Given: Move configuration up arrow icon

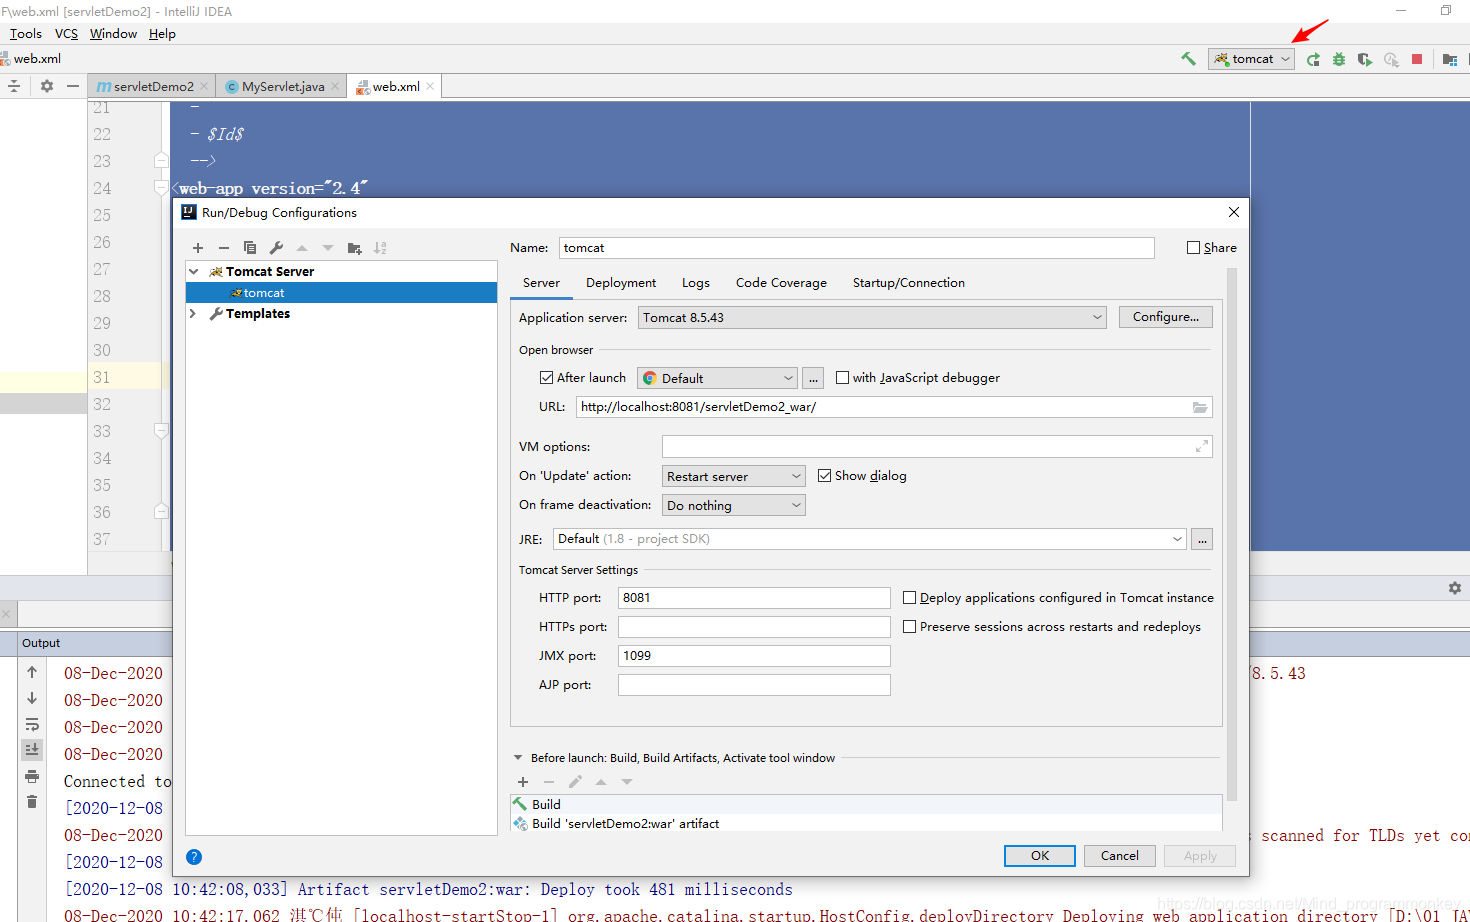Looking at the screenshot, I should tap(302, 248).
